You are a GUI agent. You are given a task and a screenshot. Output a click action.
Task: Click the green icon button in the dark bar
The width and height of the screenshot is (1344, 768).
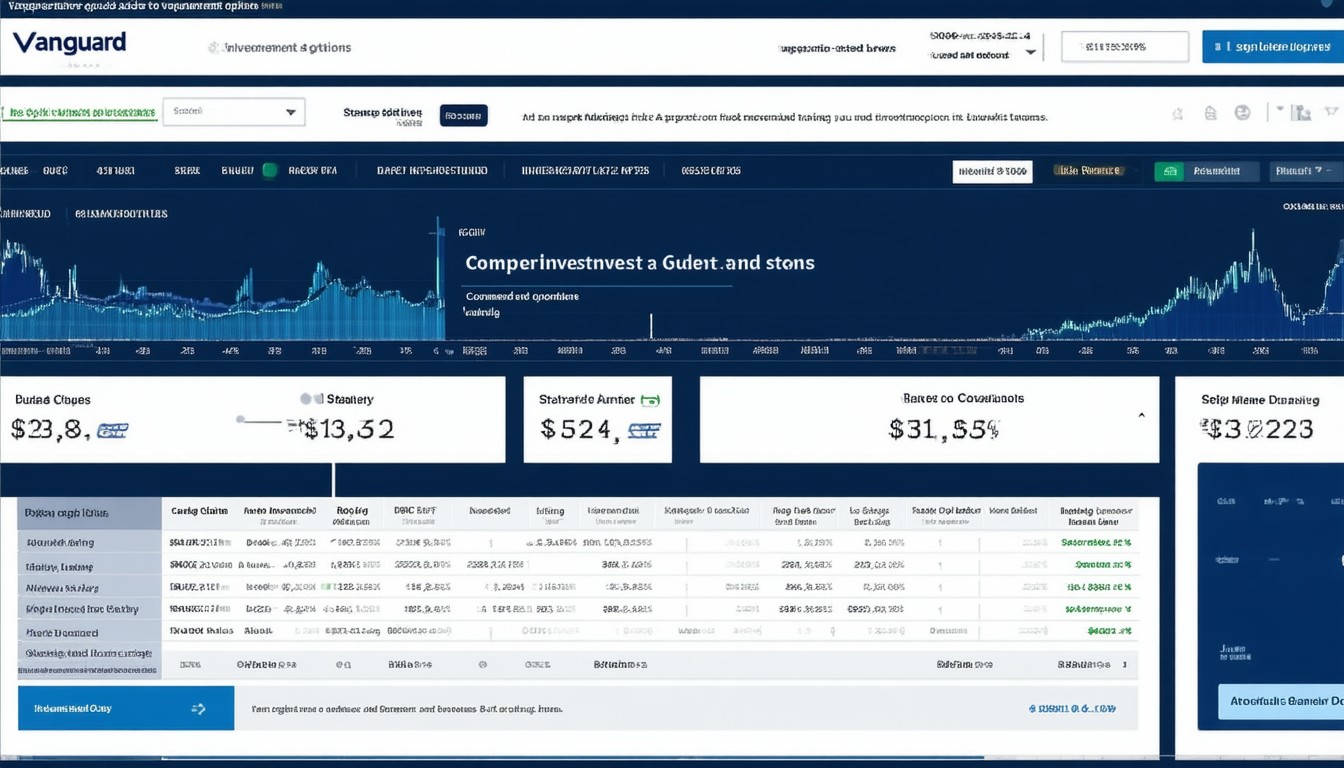pyautogui.click(x=1168, y=171)
